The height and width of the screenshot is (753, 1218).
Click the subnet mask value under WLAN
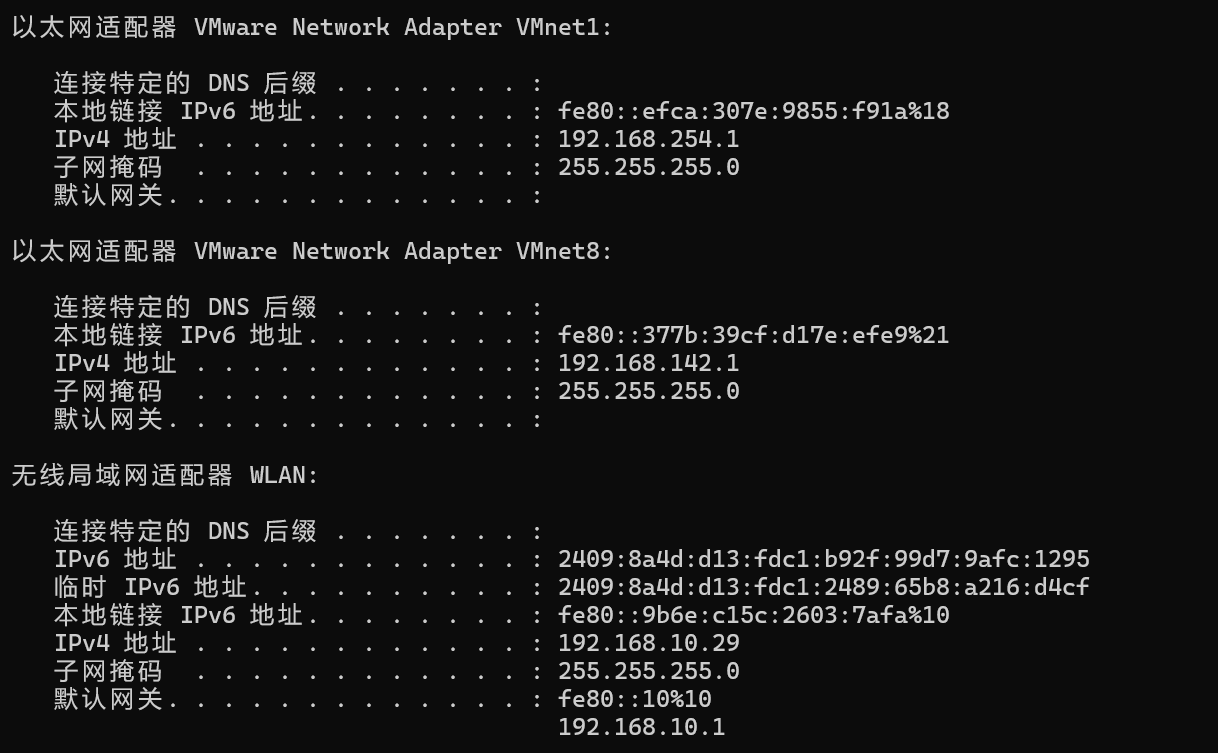click(x=648, y=671)
